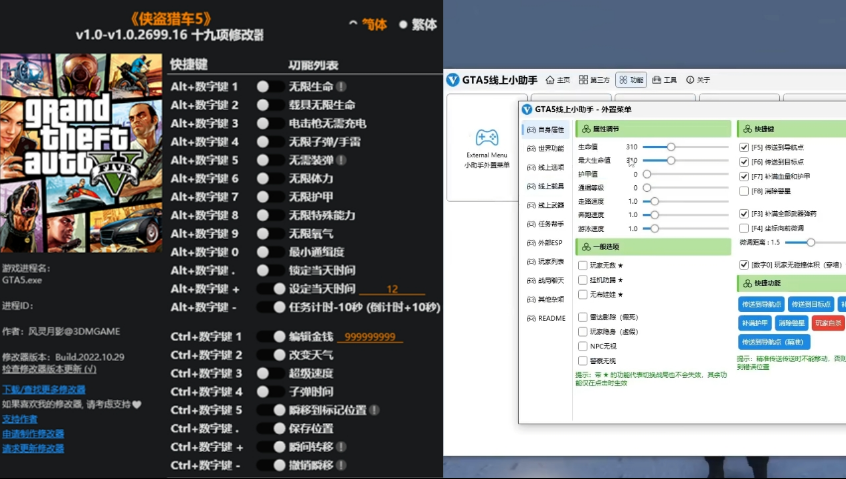846x479 pixels.
Task: Open 检查修改器版本更新 link
Action: click(x=49, y=369)
